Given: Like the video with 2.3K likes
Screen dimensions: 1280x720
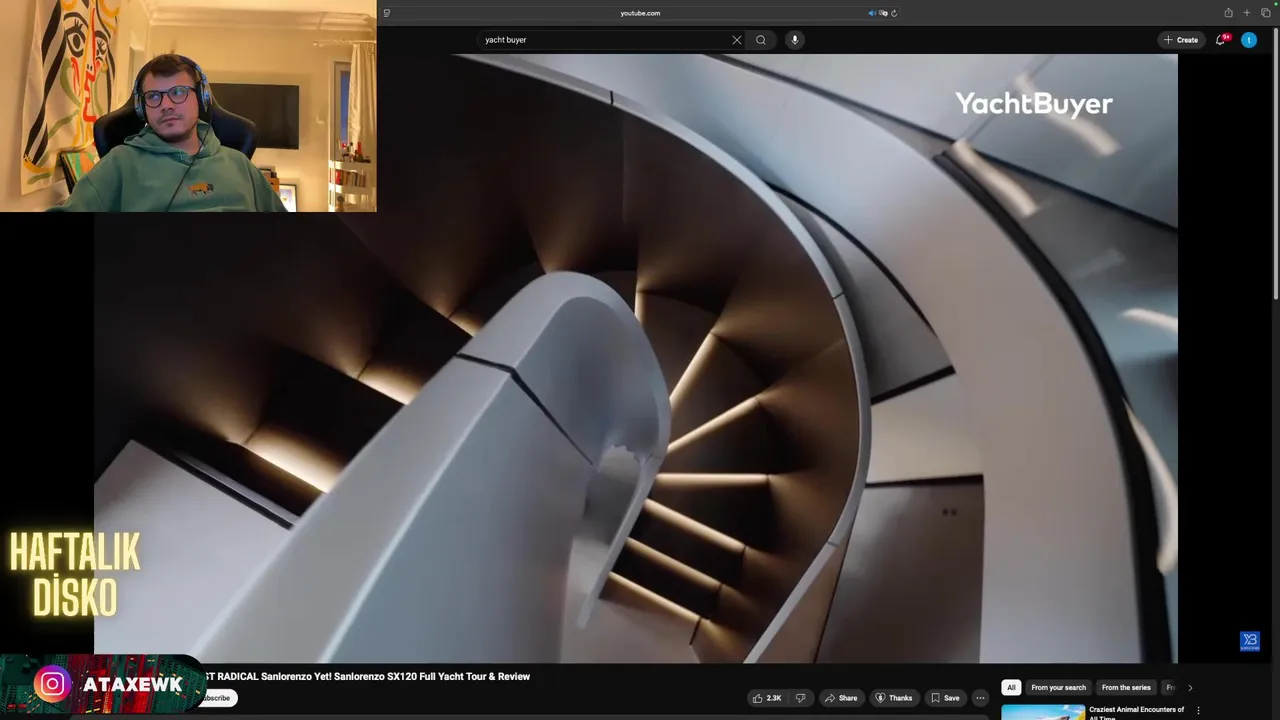Looking at the screenshot, I should (x=767, y=698).
